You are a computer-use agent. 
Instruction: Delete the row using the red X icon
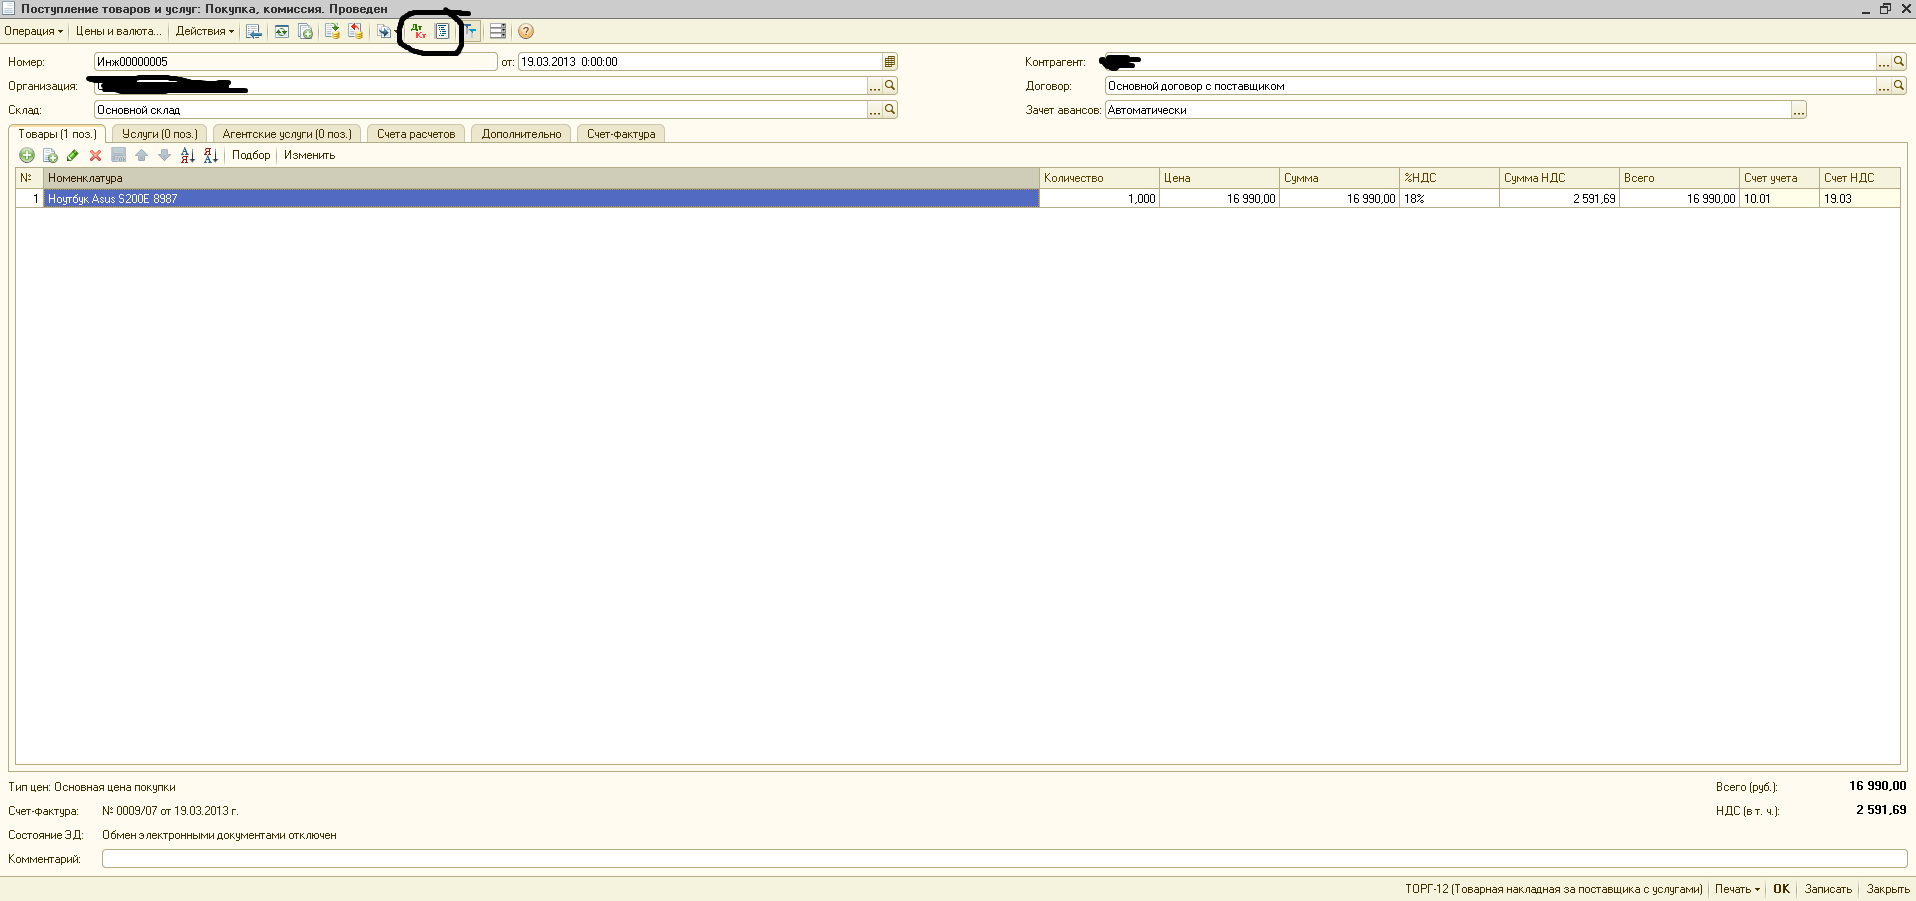96,155
